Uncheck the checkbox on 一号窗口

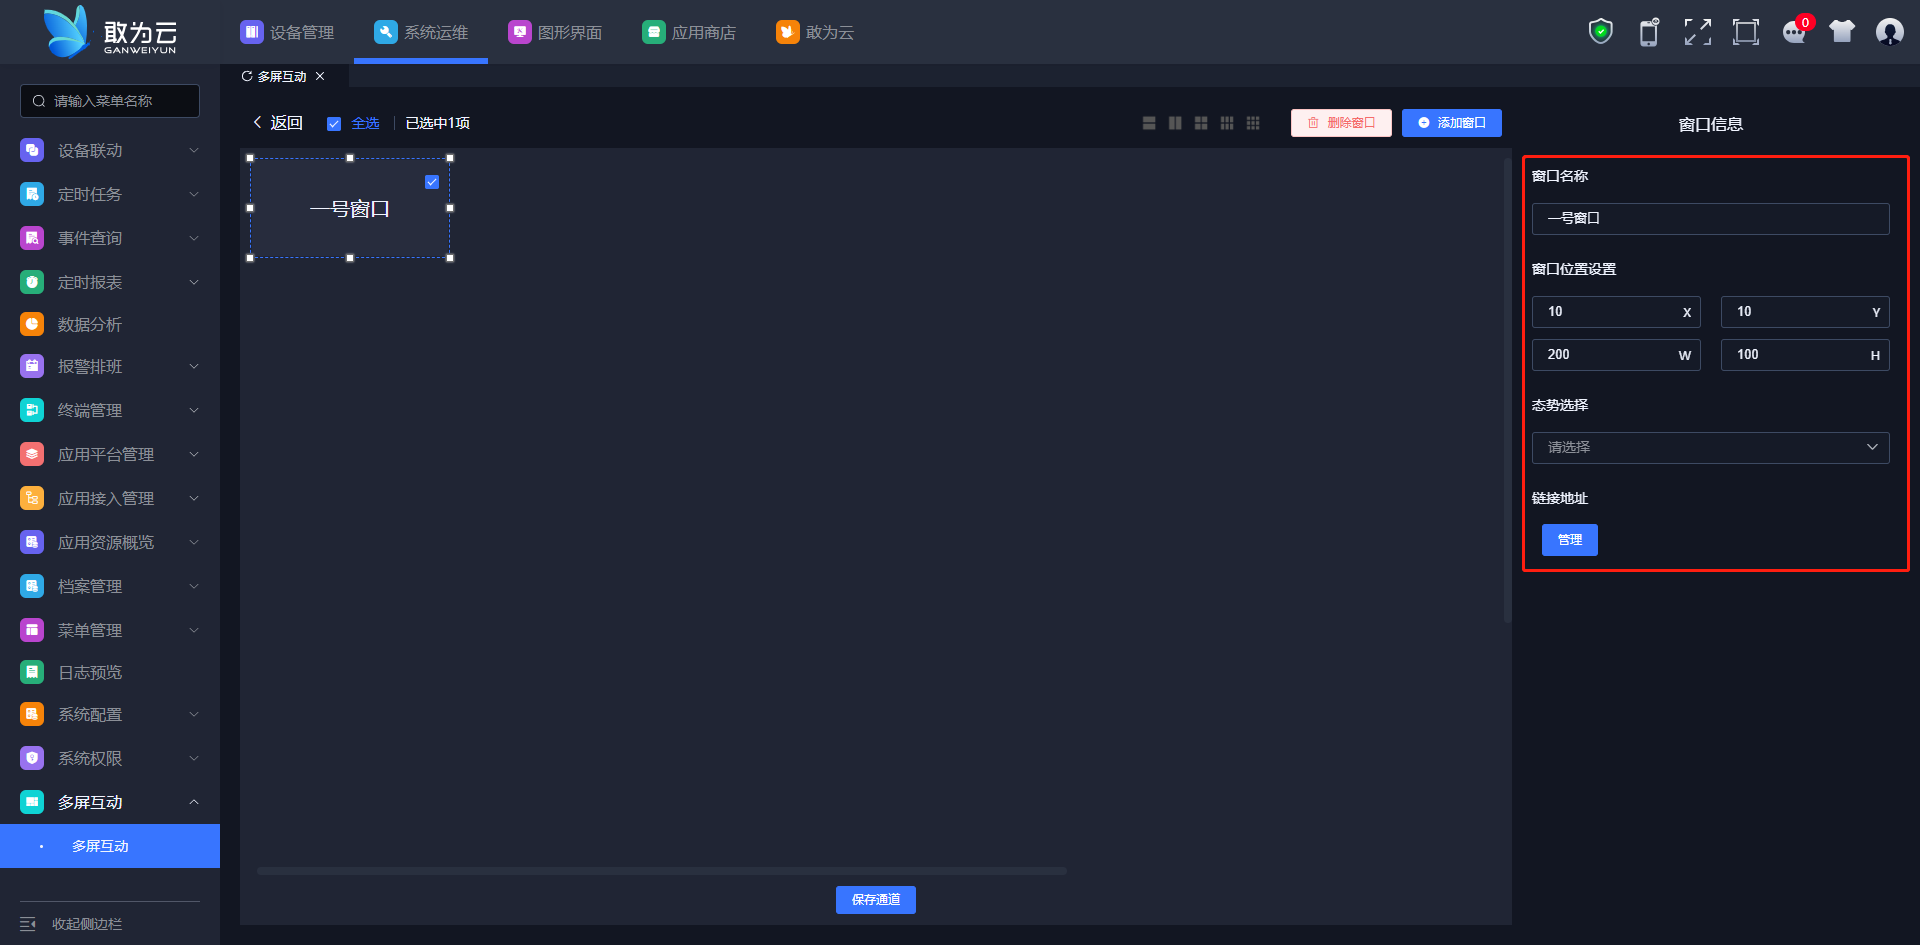point(432,182)
